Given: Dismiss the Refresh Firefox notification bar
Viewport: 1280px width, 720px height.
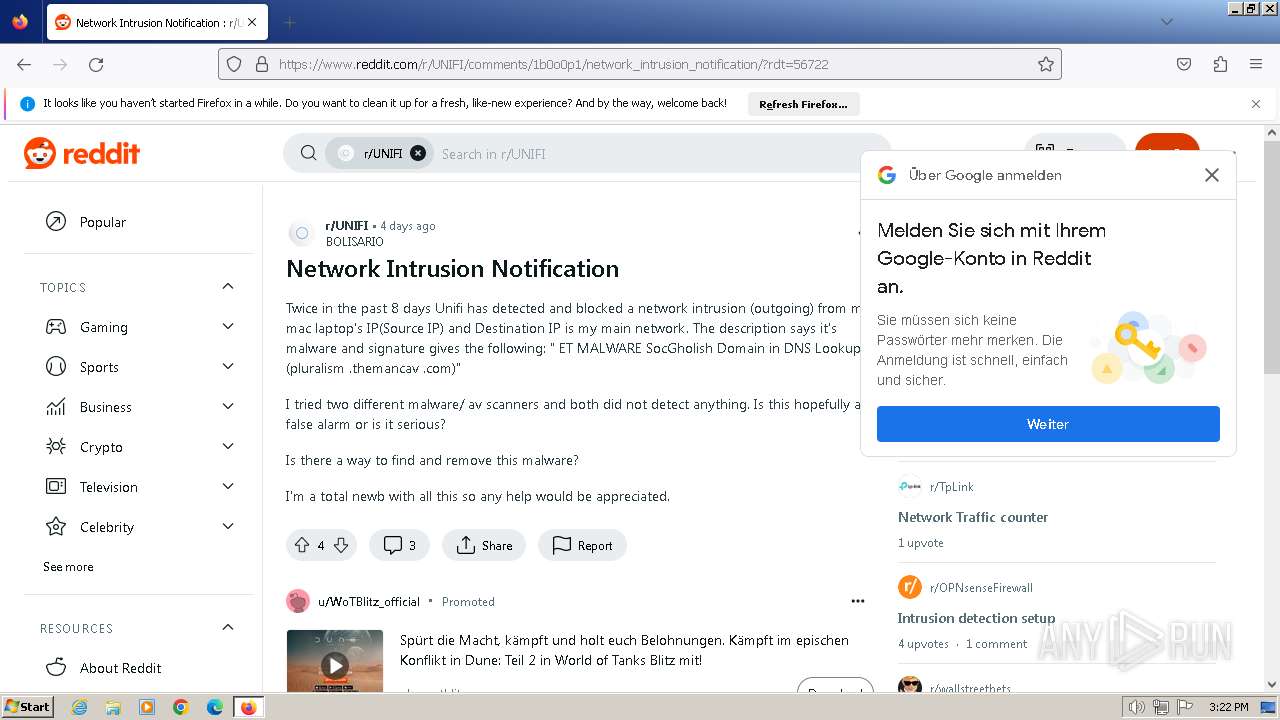Looking at the screenshot, I should 1256,104.
